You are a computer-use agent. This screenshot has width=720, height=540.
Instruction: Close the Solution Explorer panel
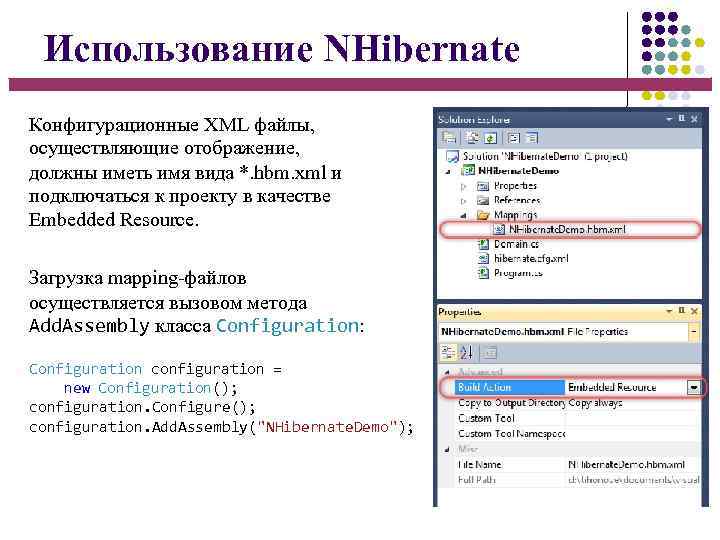(x=694, y=119)
